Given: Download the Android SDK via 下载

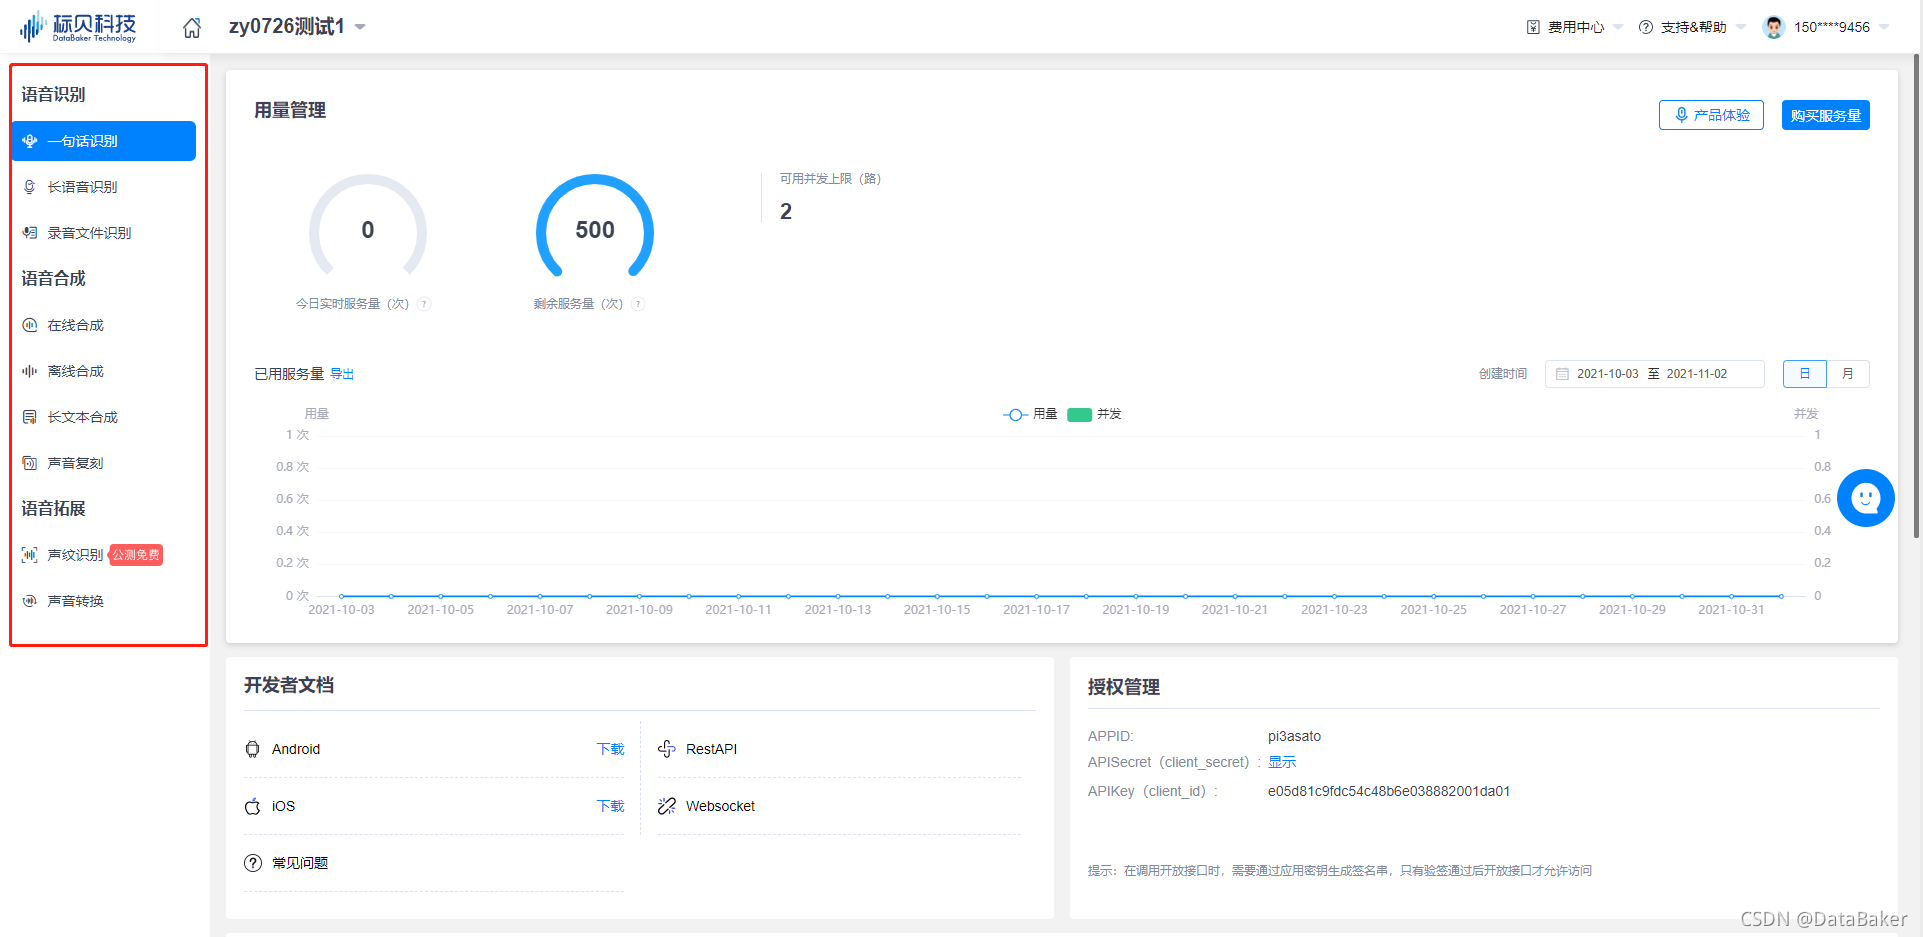Looking at the screenshot, I should 610,749.
